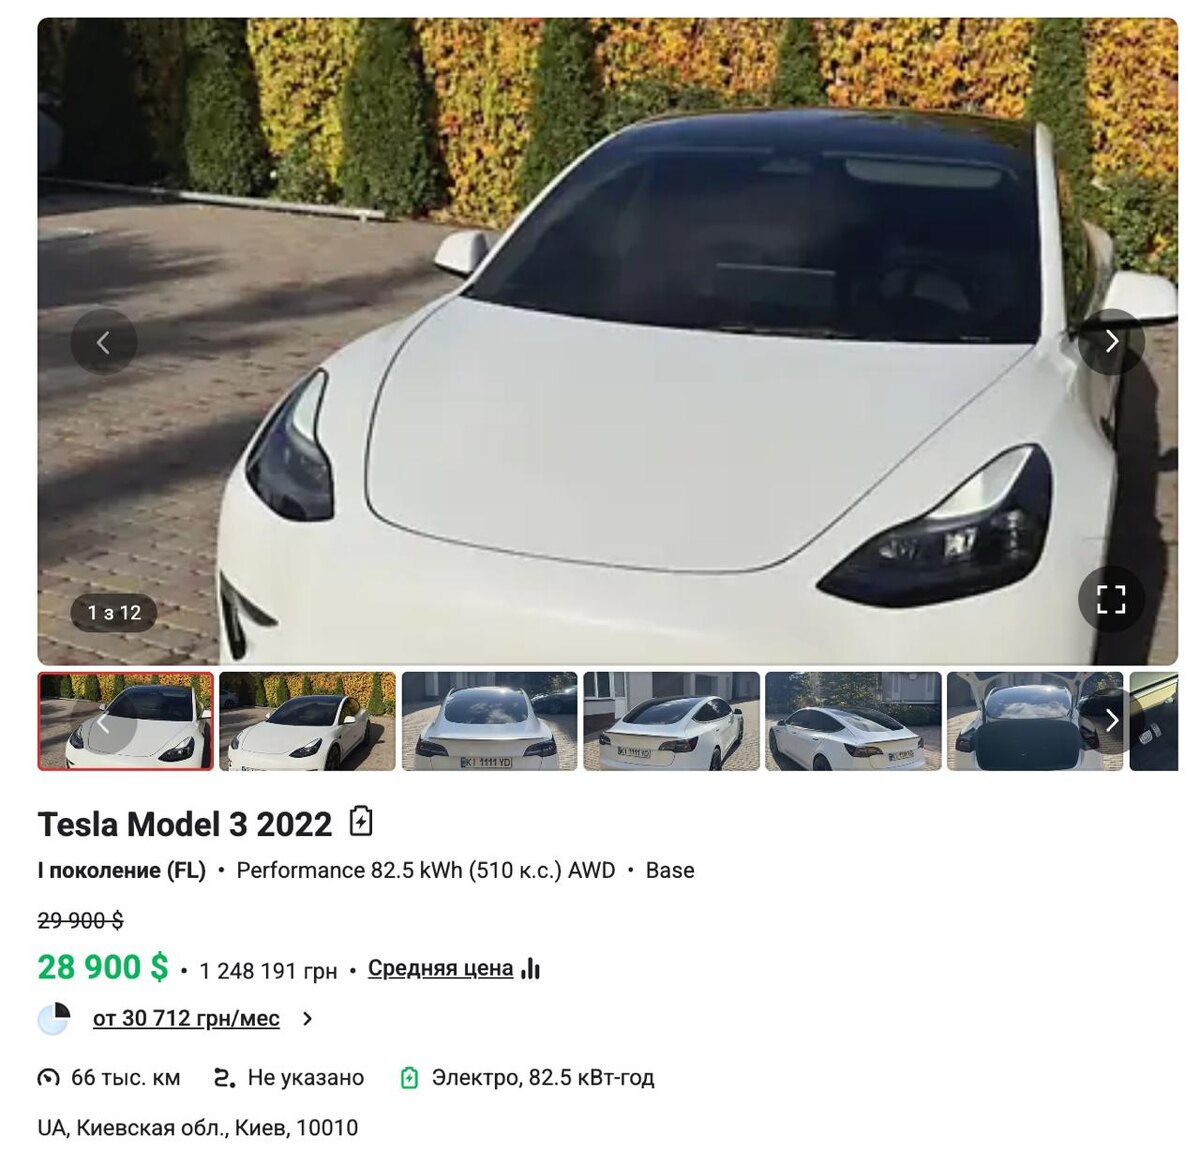Screen dimensions: 1200x1152
Task: Select the fifth thumbnail side-rear view
Action: tap(854, 721)
